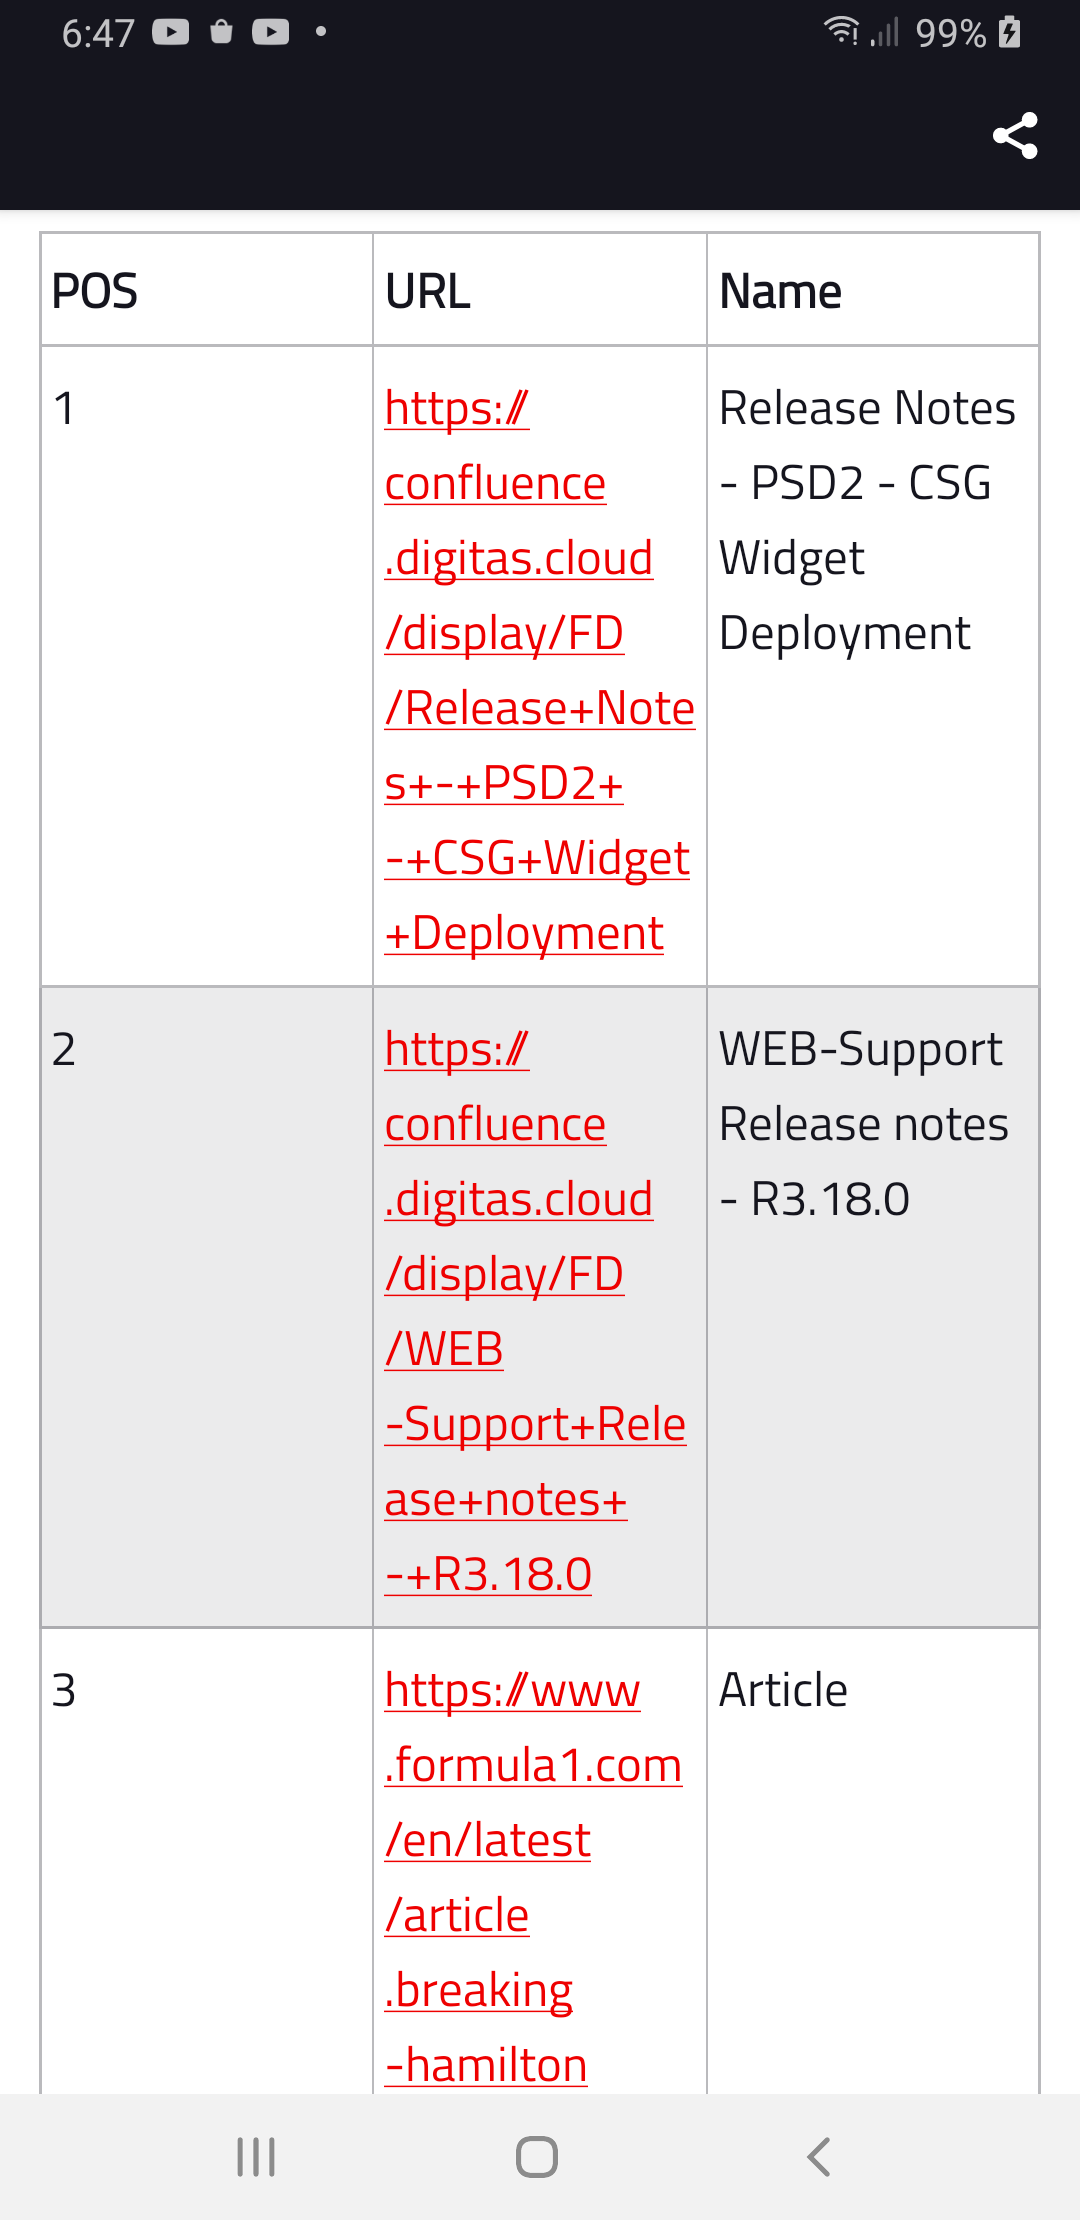1080x2220 pixels.
Task: Tap the Back navigation arrow
Action: pos(820,2157)
